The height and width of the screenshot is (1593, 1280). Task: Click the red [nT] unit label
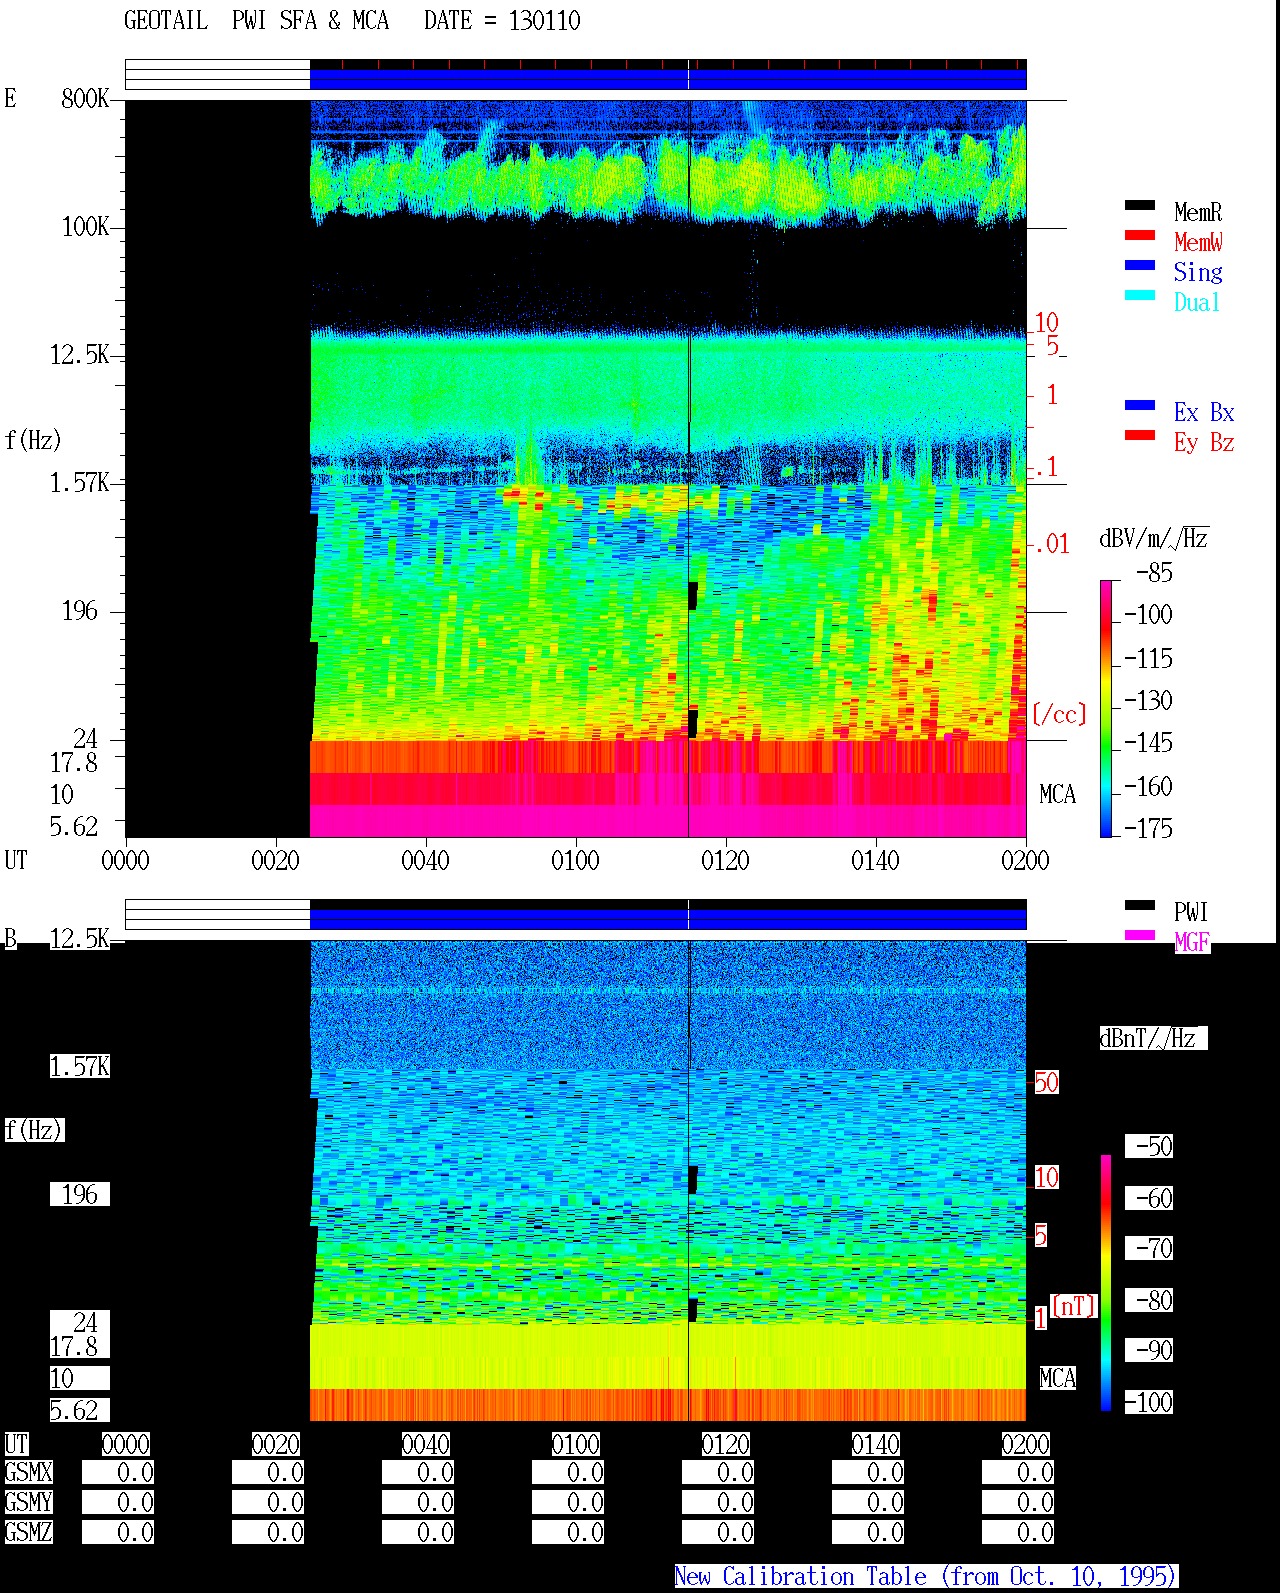coord(1074,1305)
